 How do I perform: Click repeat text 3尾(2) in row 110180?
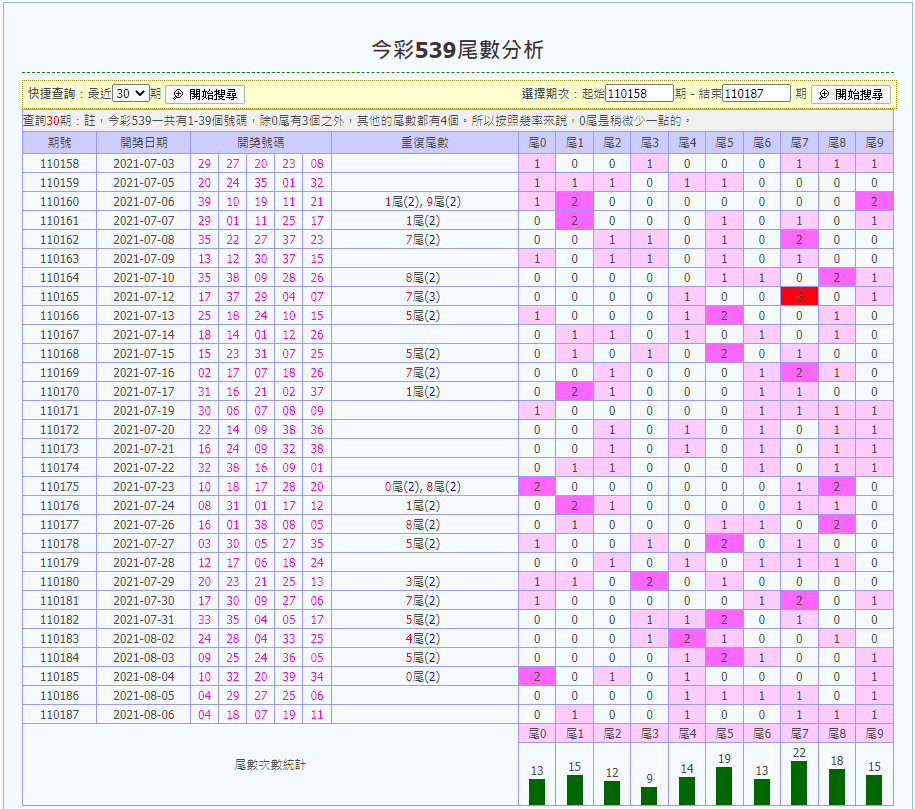pyautogui.click(x=423, y=582)
